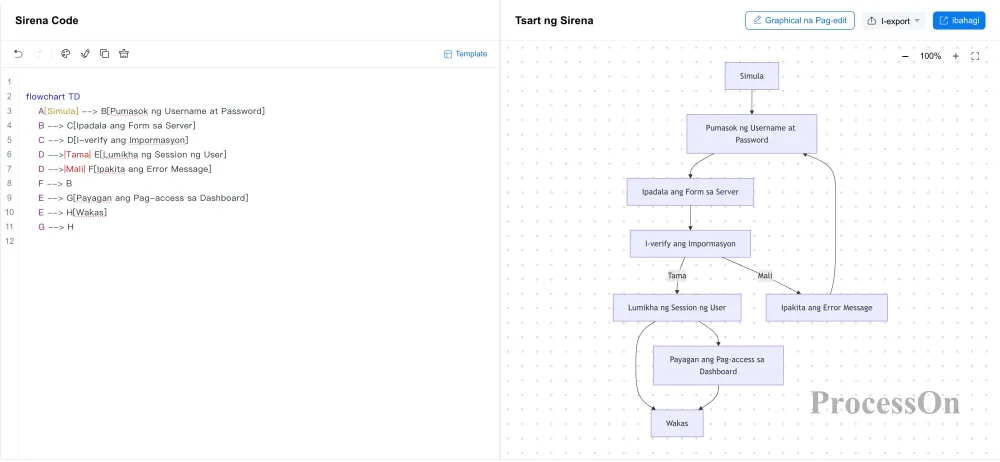1000x462 pixels.
Task: Click code line "G --> H"
Action: click(x=55, y=227)
